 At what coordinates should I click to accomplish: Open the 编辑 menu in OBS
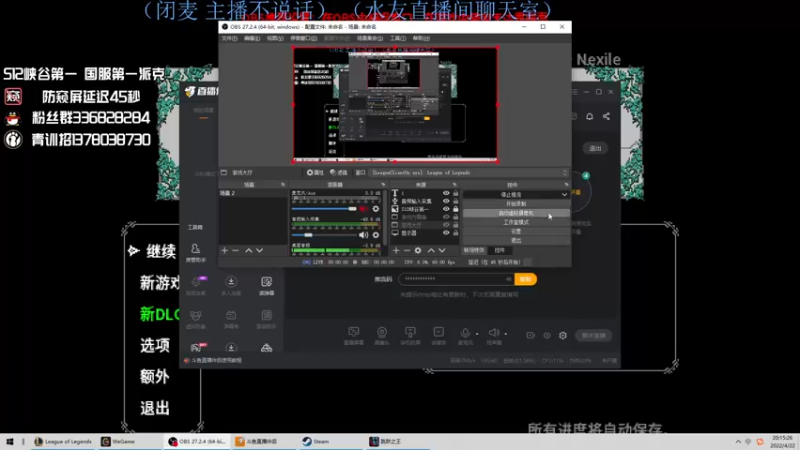[252, 38]
